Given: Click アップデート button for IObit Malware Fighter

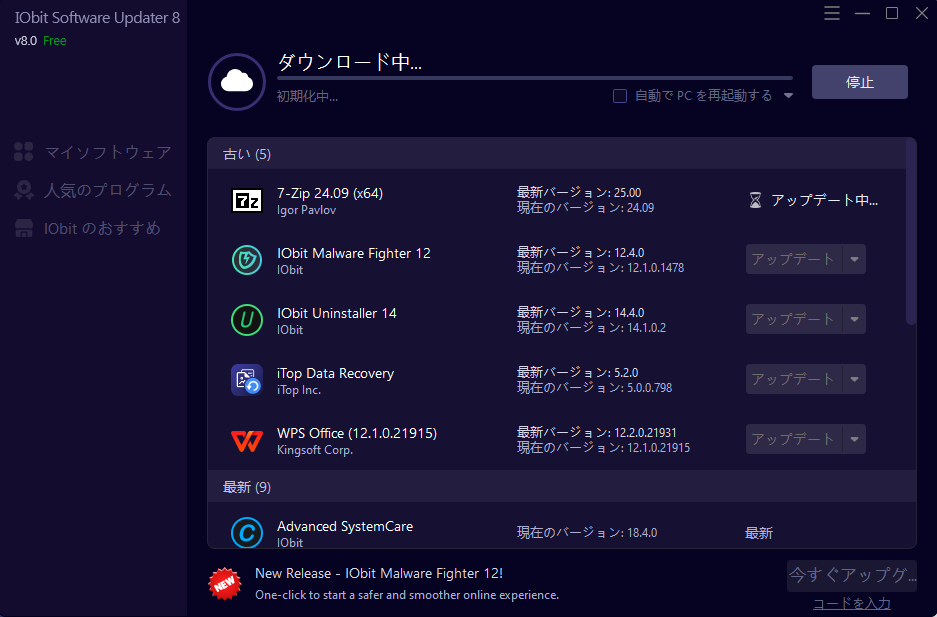Looking at the screenshot, I should click(x=794, y=259).
